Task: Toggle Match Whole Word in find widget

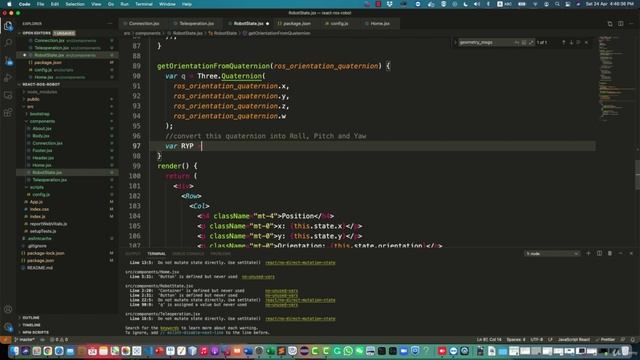Action: pos(524,42)
